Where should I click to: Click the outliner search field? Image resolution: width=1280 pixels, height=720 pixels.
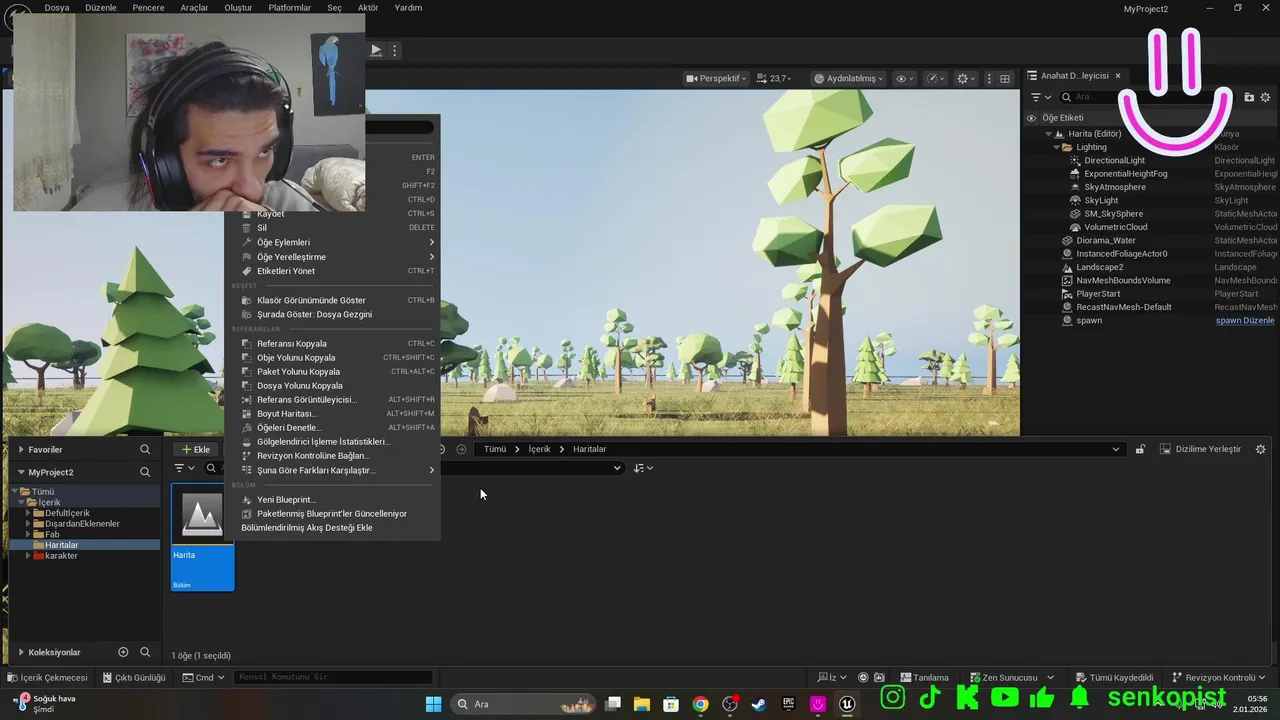[x=1148, y=97]
